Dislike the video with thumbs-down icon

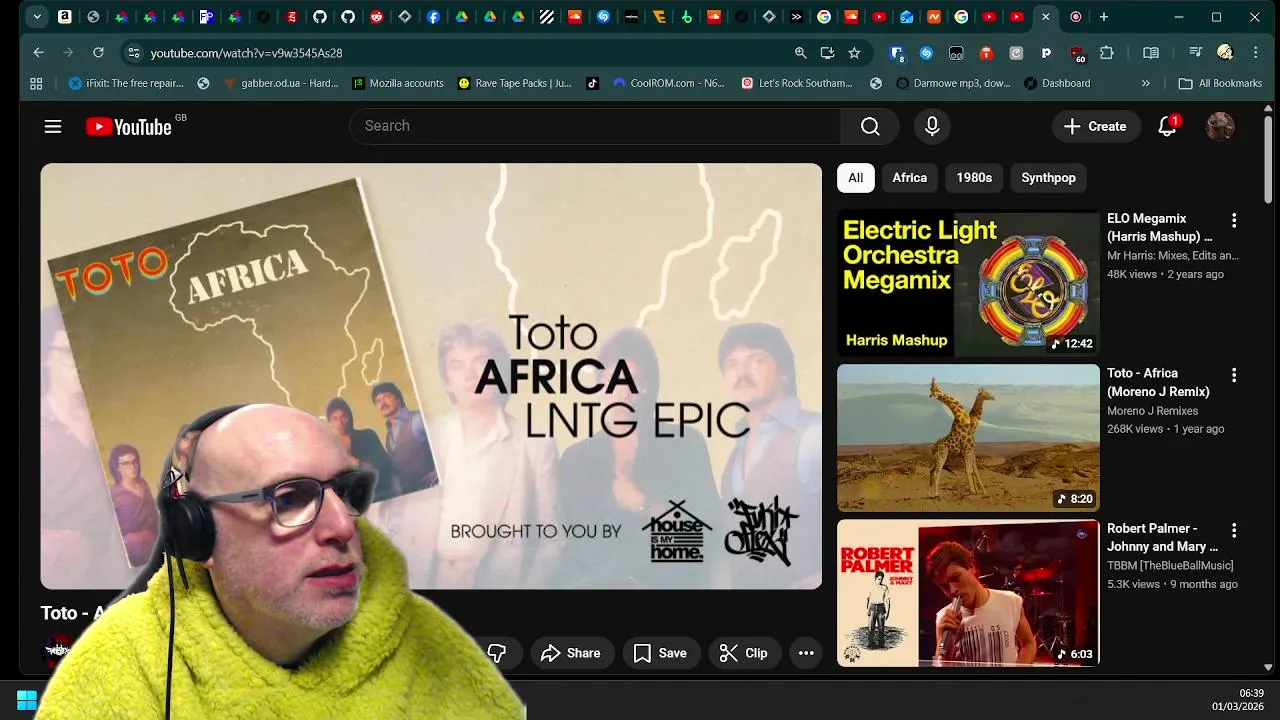point(497,653)
